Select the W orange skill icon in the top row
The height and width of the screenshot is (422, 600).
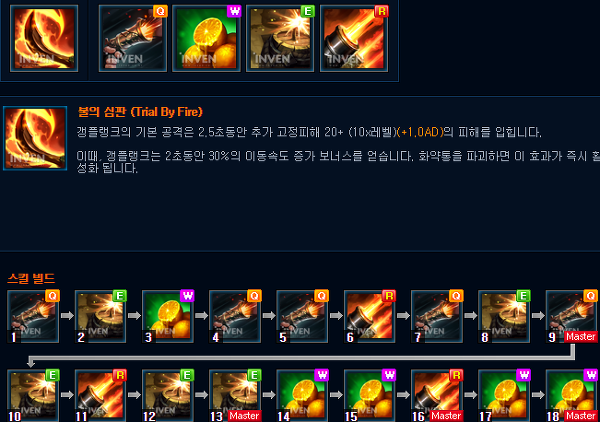[x=206, y=38]
